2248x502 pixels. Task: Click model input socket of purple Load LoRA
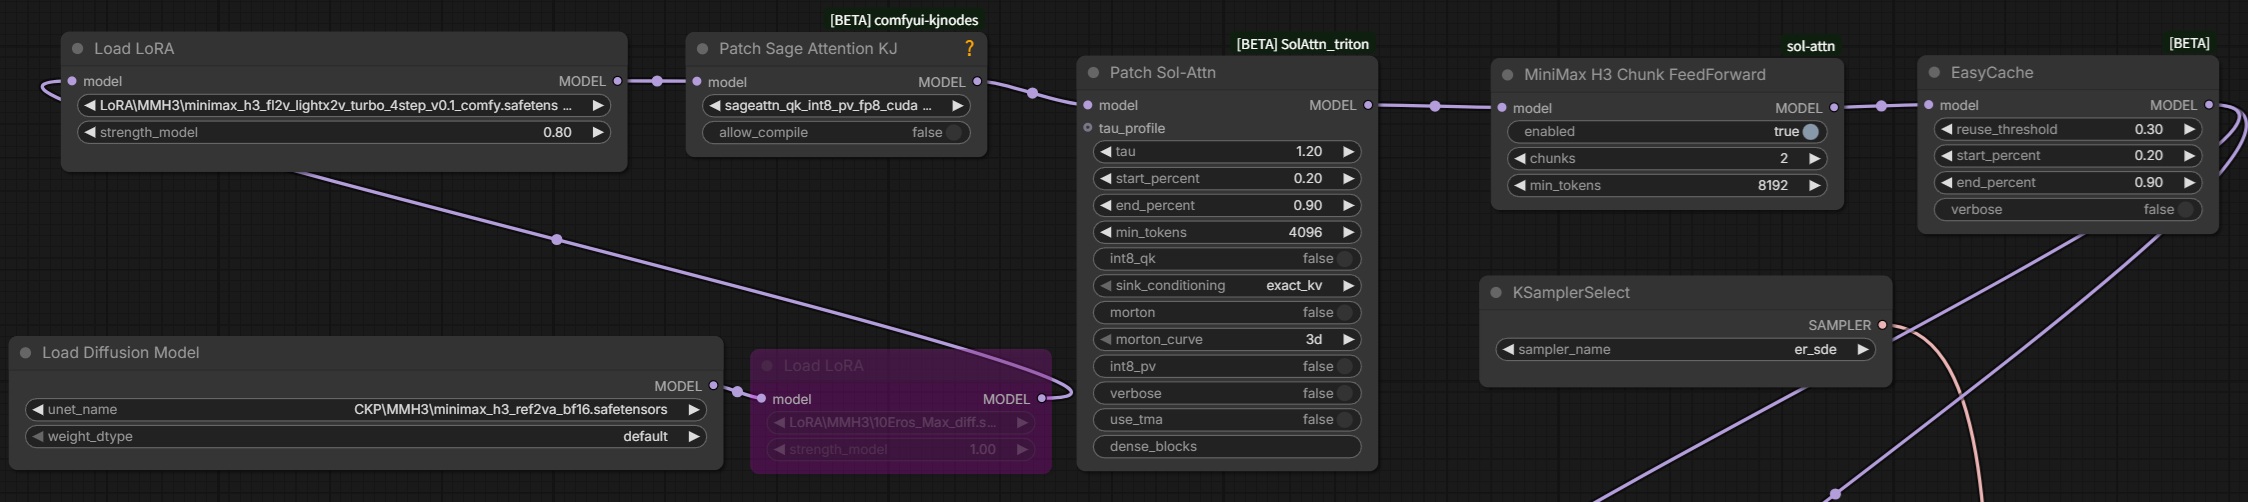[761, 399]
